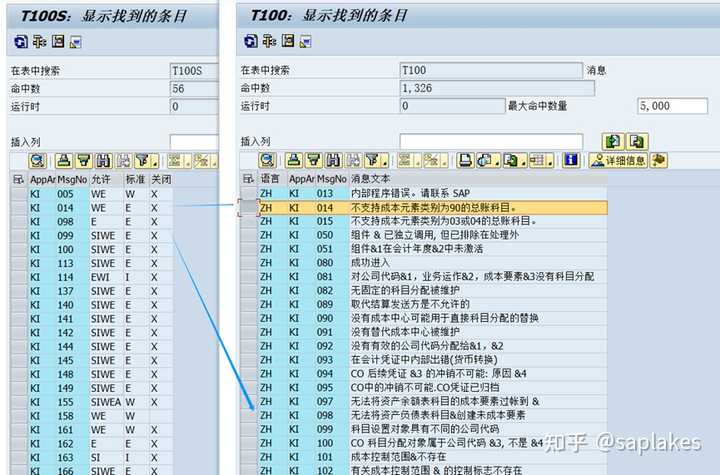Image resolution: width=720 pixels, height=475 pixels.
Task: Click the blue information icon in T100 toolbar
Action: pos(571,160)
